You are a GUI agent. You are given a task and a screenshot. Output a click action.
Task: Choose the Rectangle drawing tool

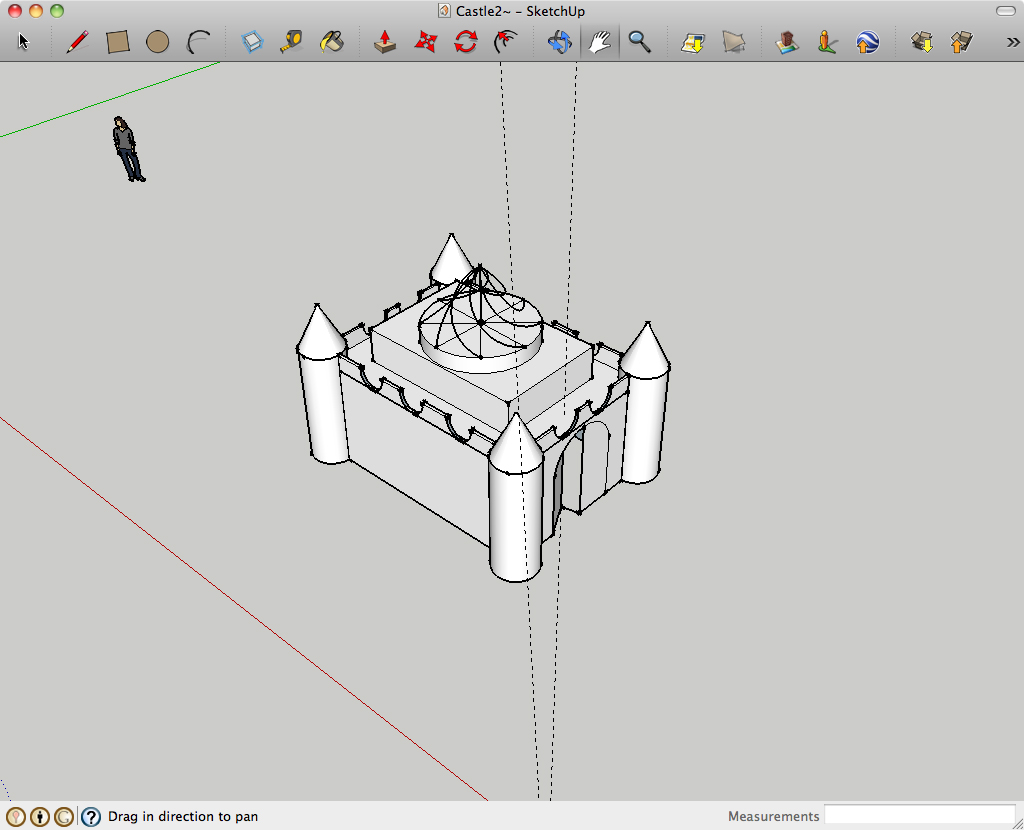pyautogui.click(x=118, y=42)
